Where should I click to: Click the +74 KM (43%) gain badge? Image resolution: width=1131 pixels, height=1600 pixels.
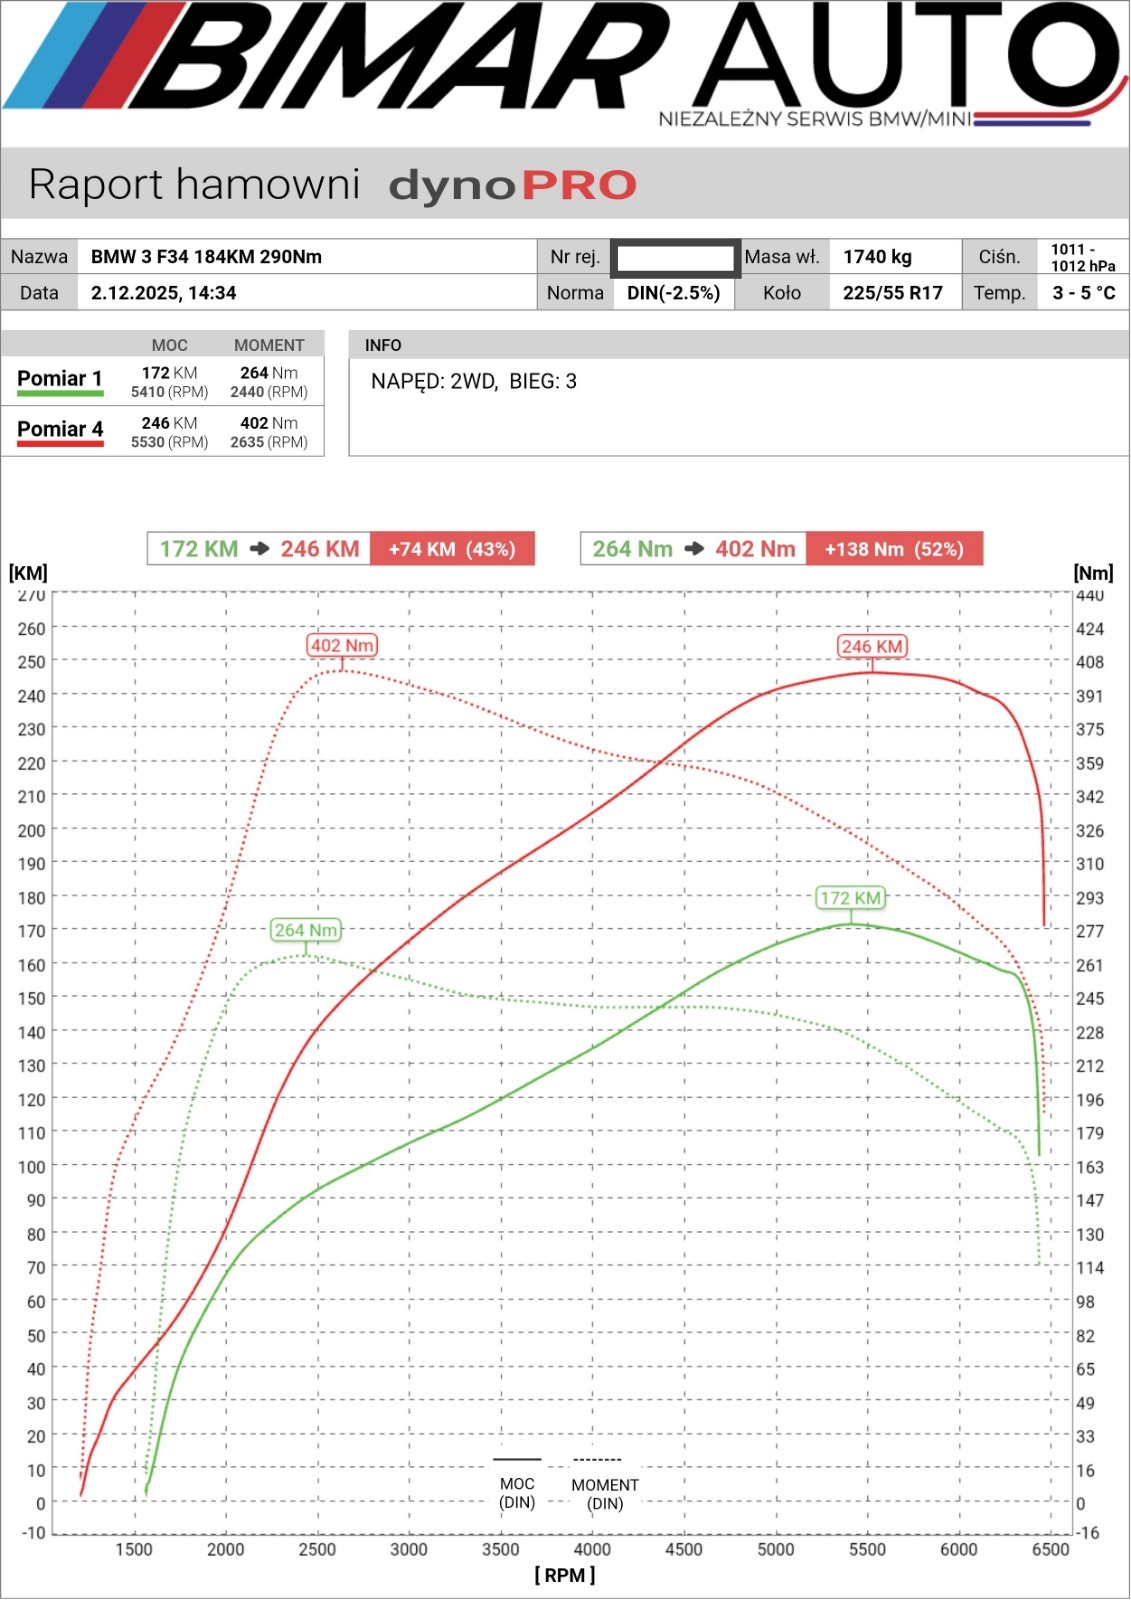tap(452, 549)
